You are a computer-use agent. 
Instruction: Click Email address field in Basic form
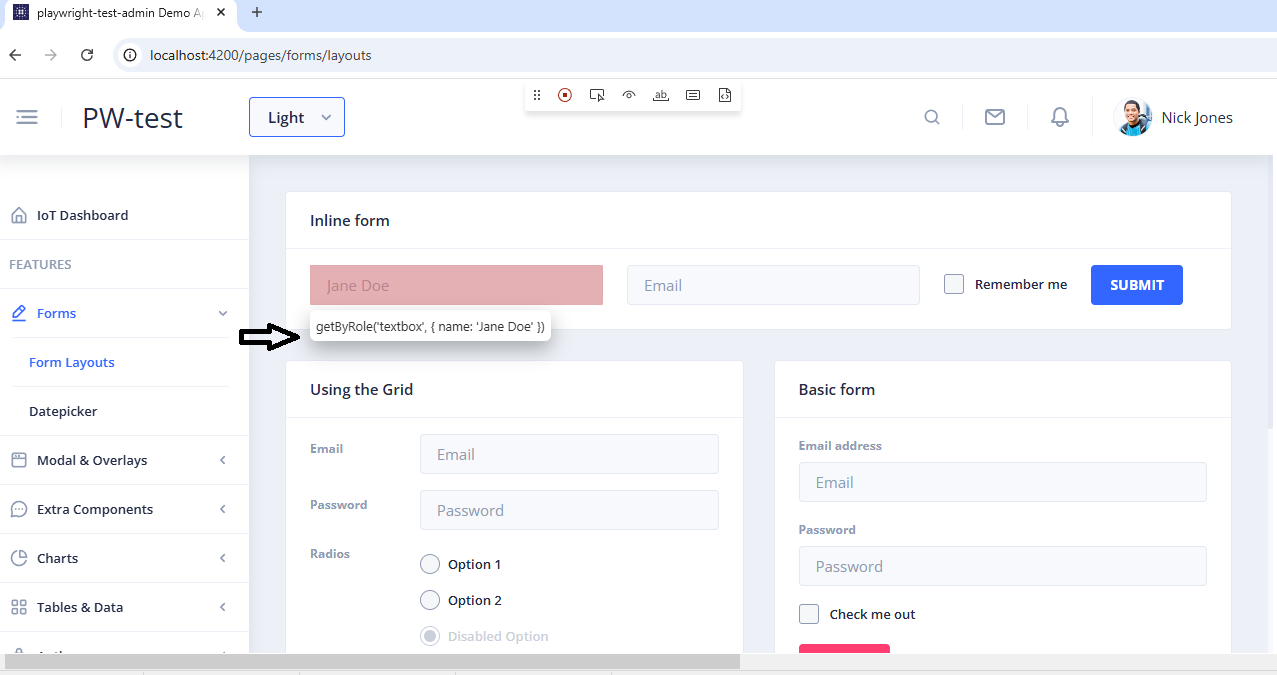point(1003,482)
